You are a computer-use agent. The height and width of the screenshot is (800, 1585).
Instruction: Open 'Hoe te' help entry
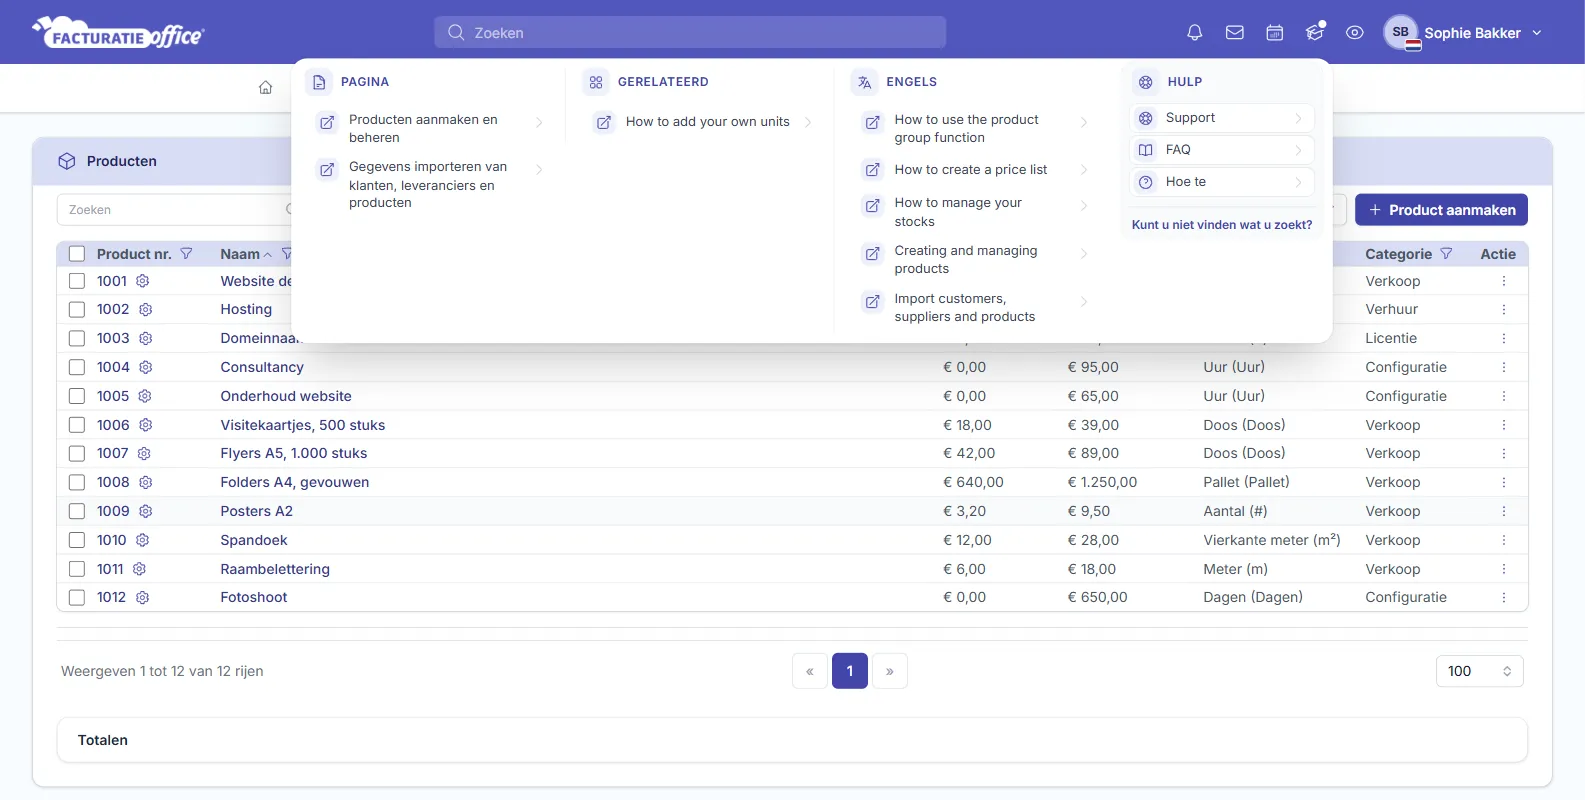(x=1222, y=182)
